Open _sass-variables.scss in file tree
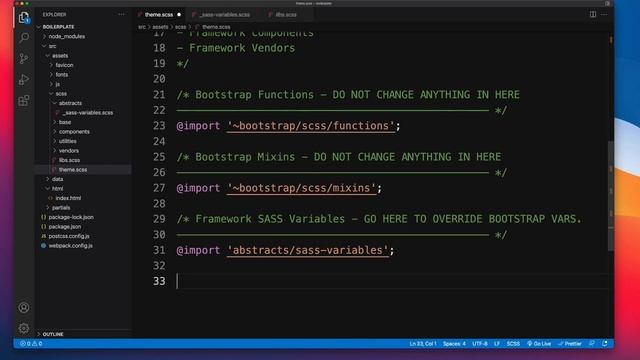 (x=88, y=113)
